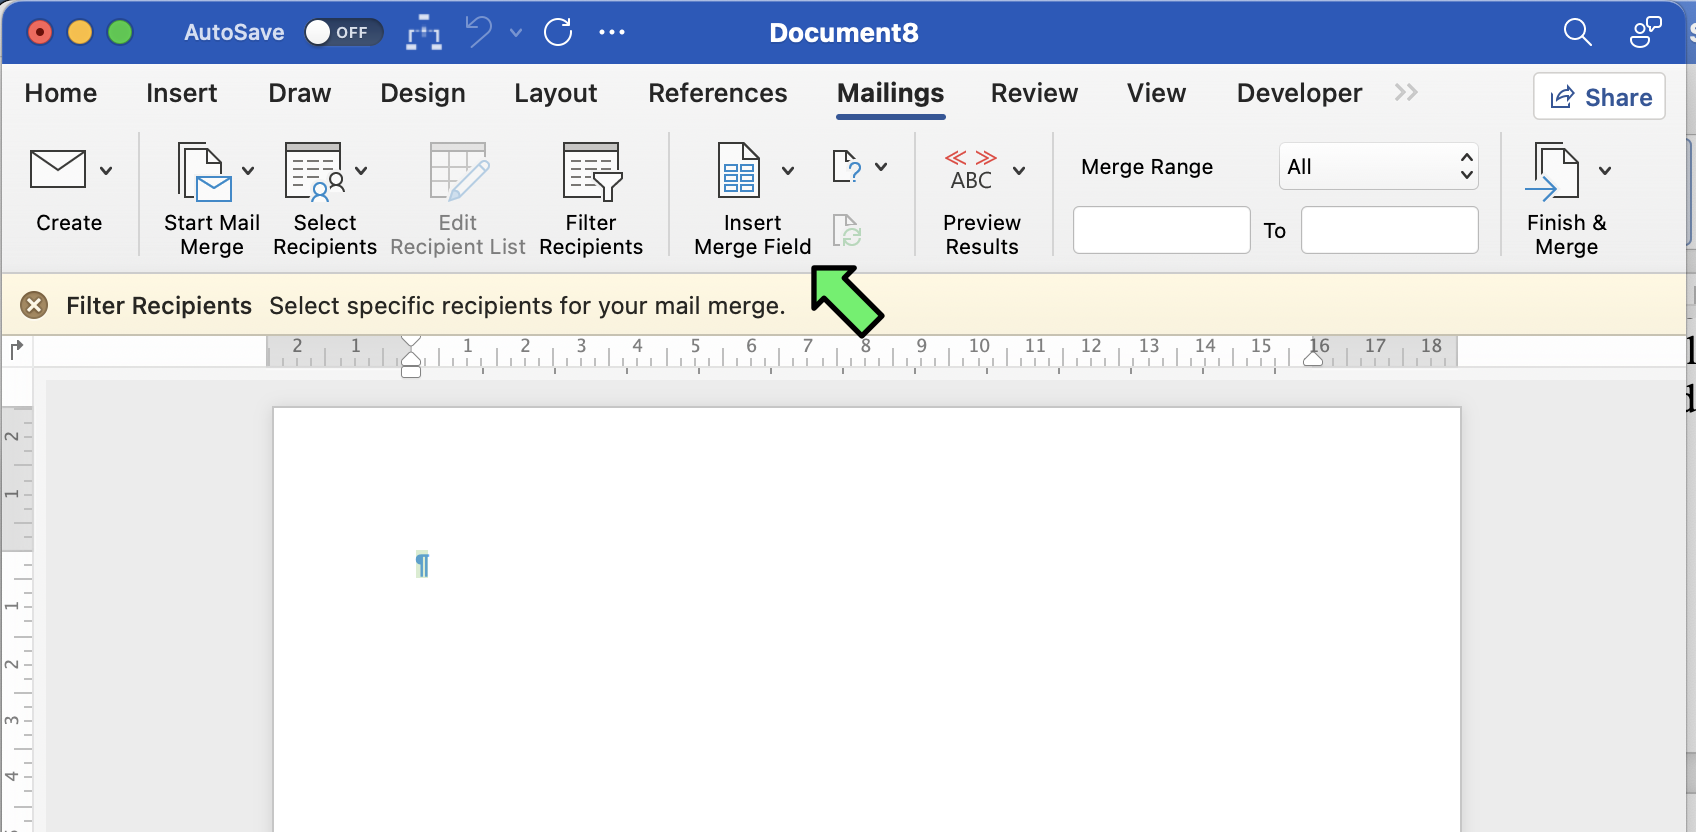Viewport: 1696px width, 832px height.
Task: Click the Share button
Action: (x=1599, y=97)
